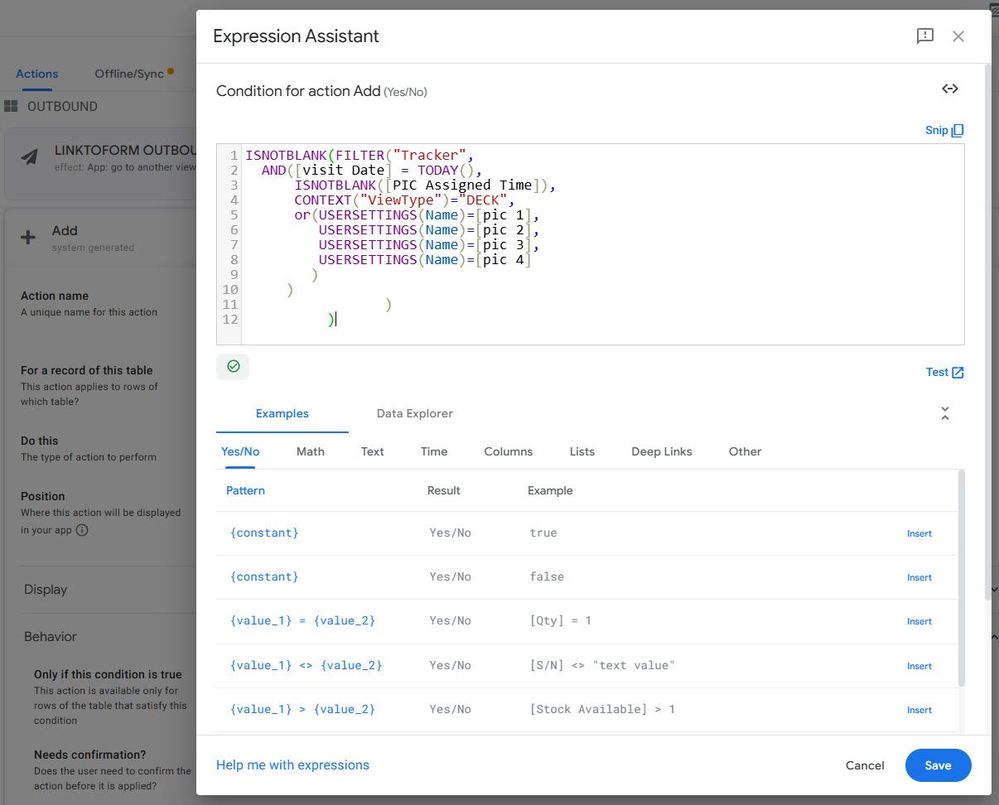Switch to the Examples tab

282,413
